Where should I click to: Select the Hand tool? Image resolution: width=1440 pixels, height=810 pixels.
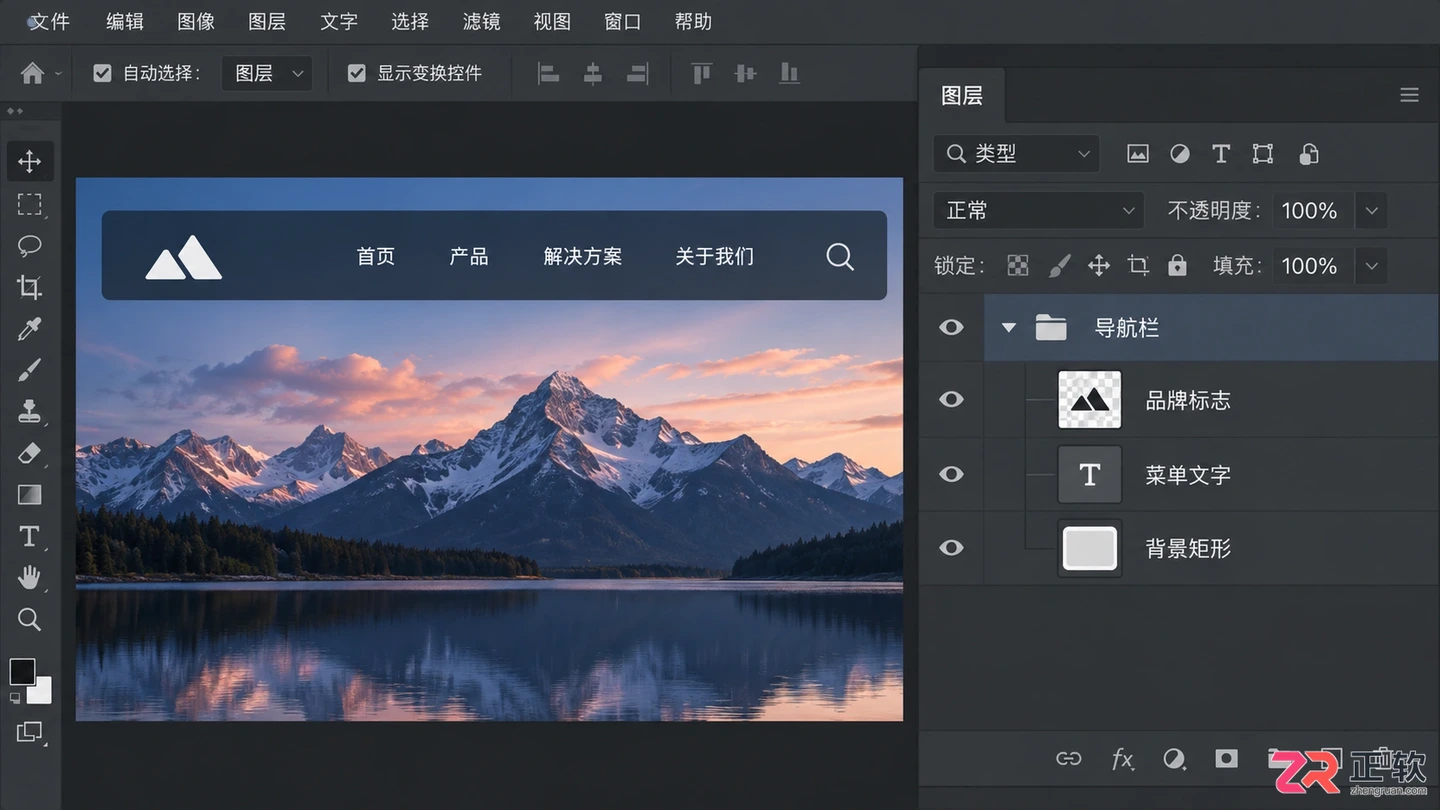pos(29,577)
